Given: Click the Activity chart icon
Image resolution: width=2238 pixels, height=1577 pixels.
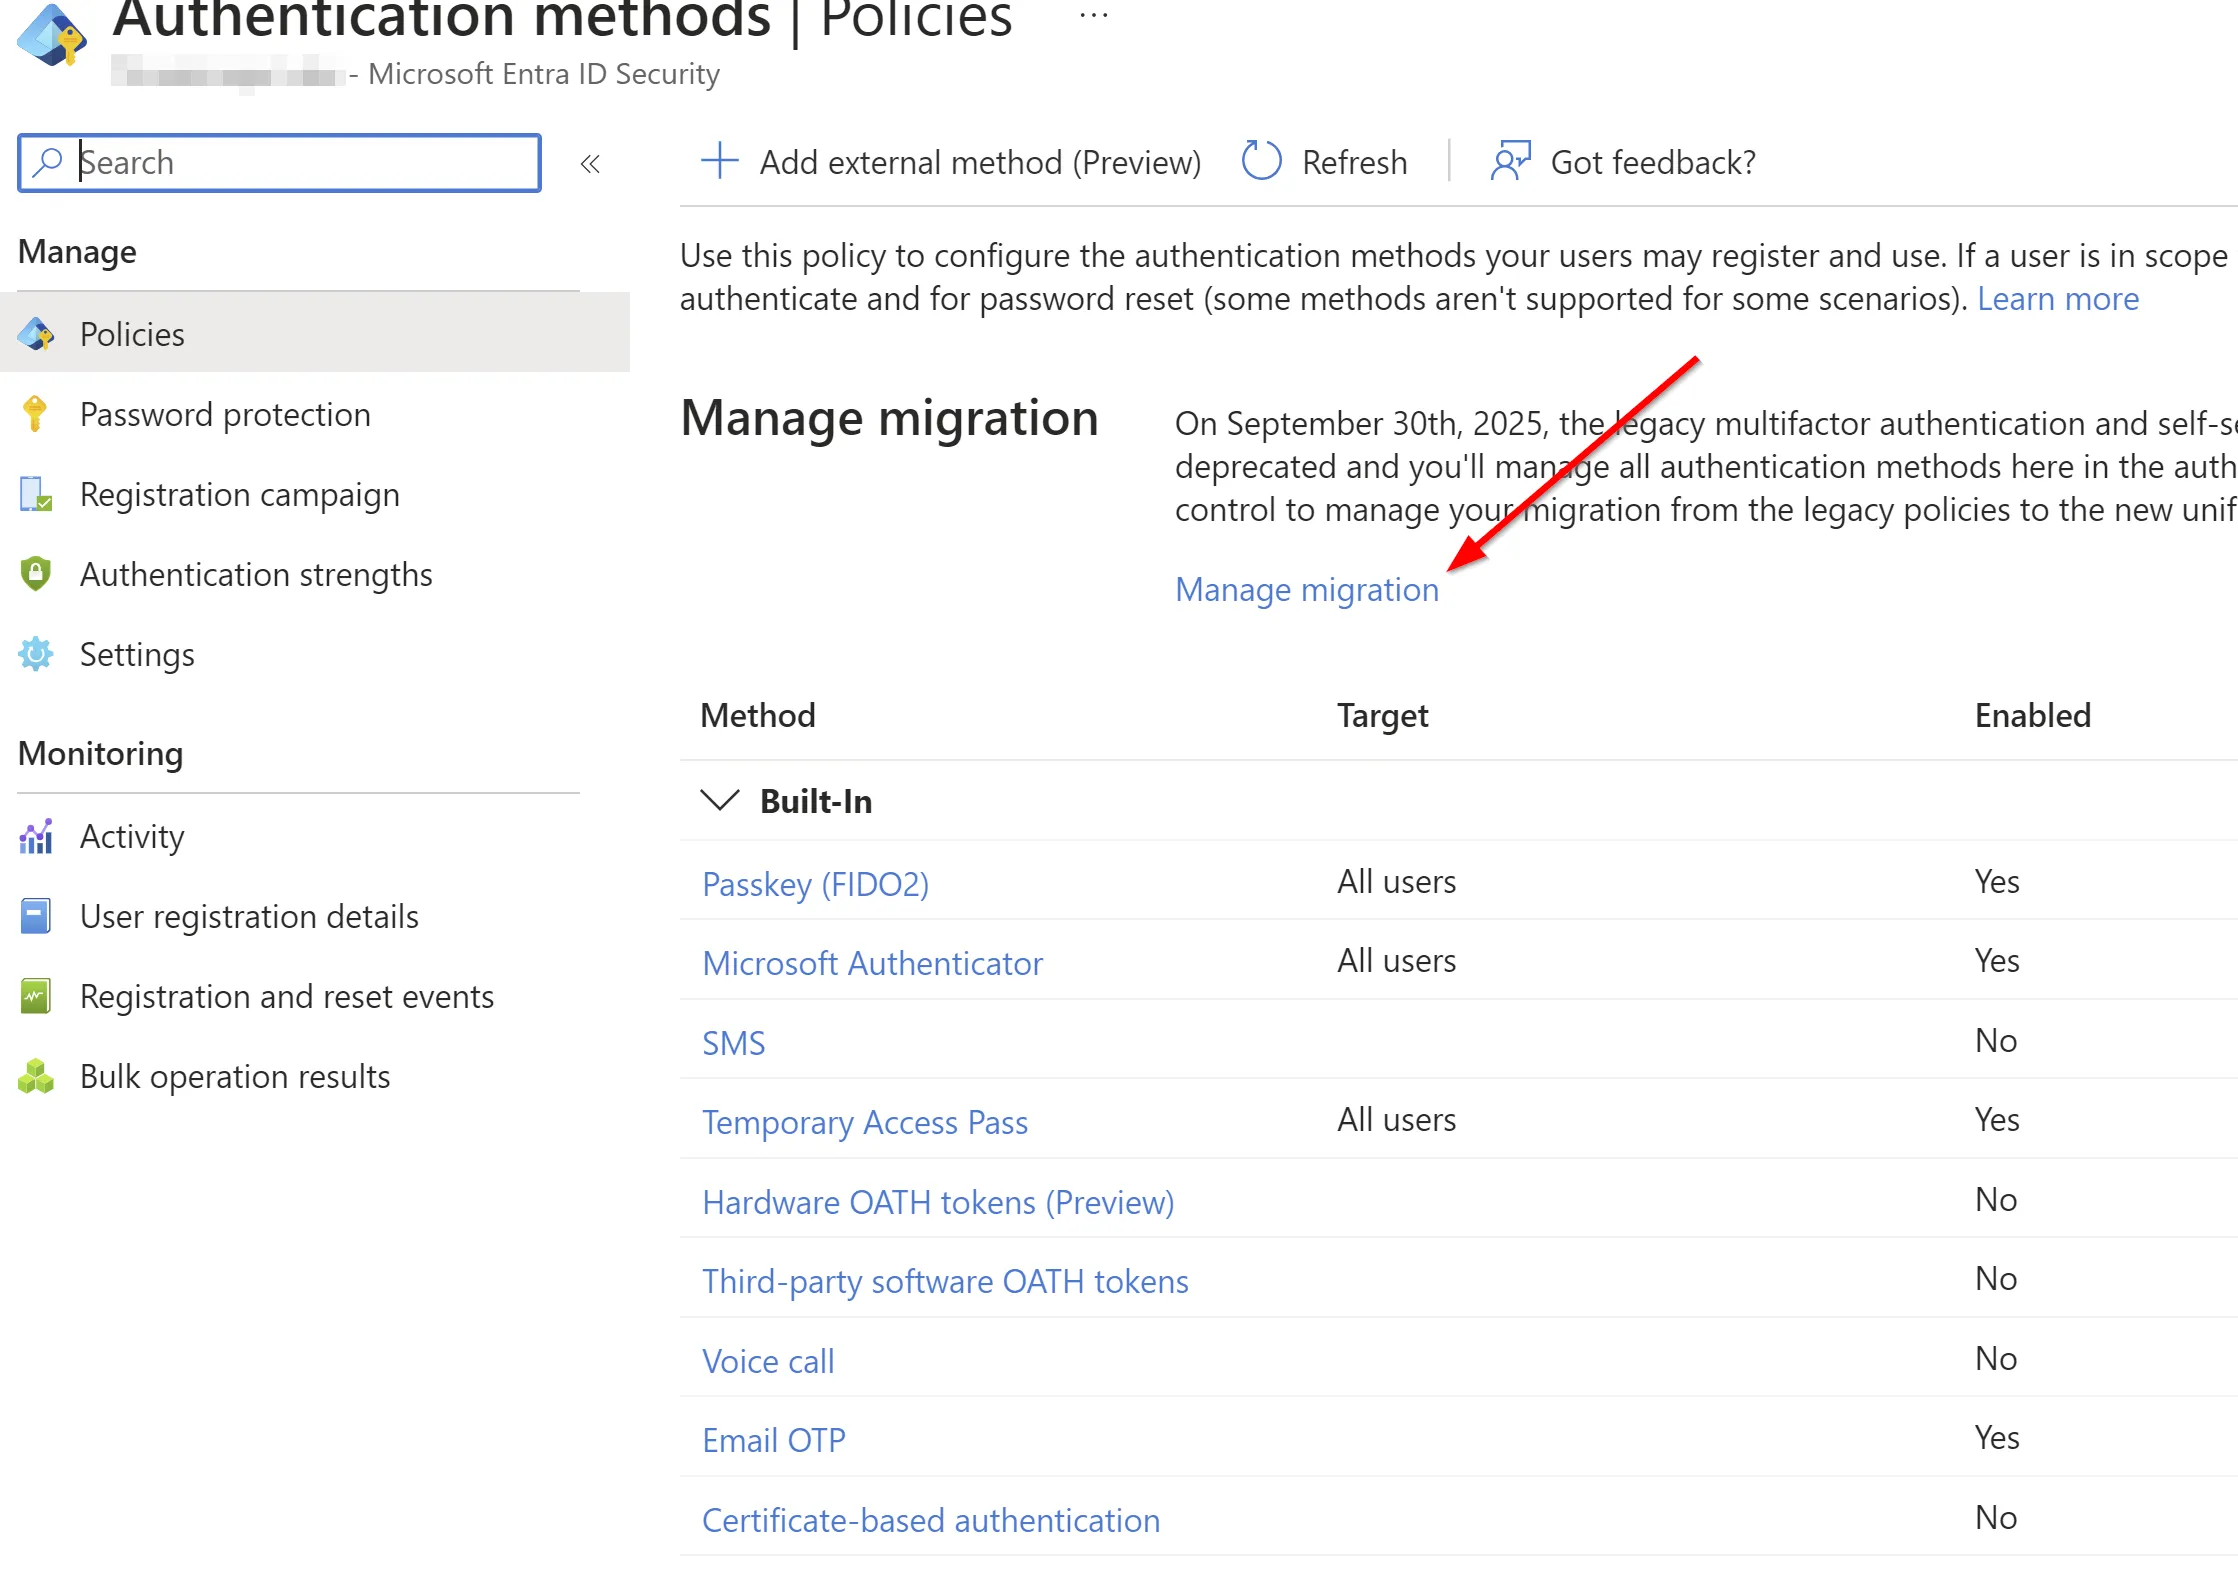Looking at the screenshot, I should point(36,836).
